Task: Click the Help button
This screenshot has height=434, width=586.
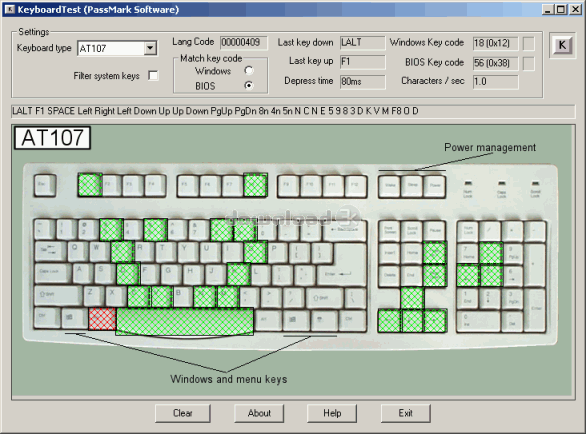Action: point(332,413)
